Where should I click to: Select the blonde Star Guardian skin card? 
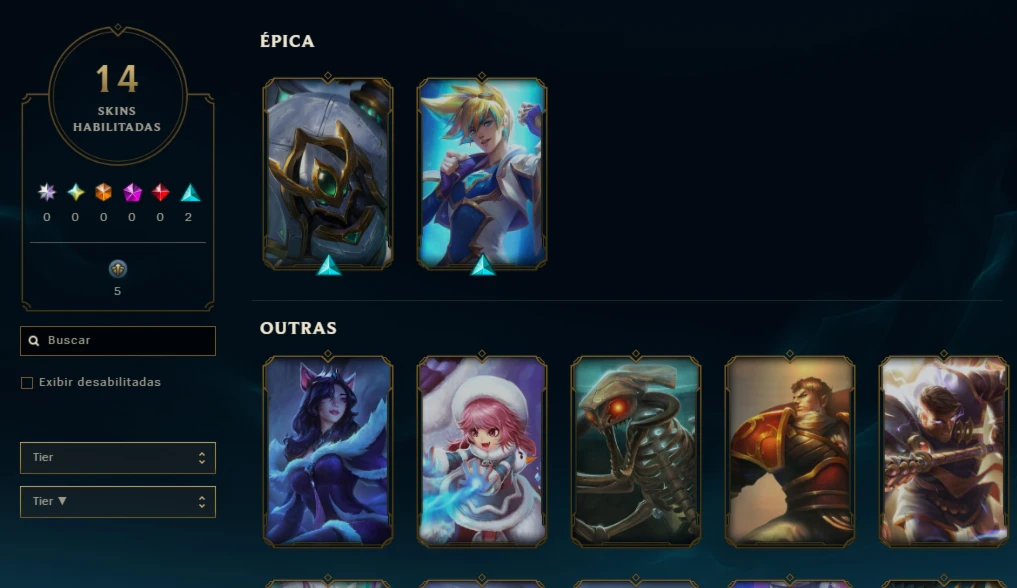coord(482,174)
